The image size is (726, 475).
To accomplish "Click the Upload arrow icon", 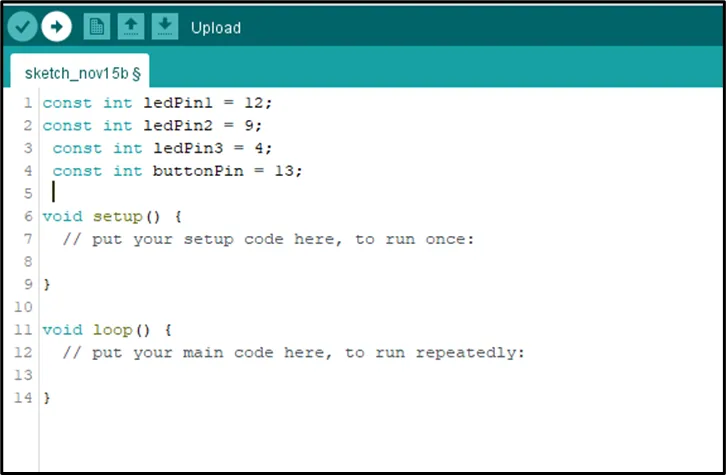I will pos(56,27).
